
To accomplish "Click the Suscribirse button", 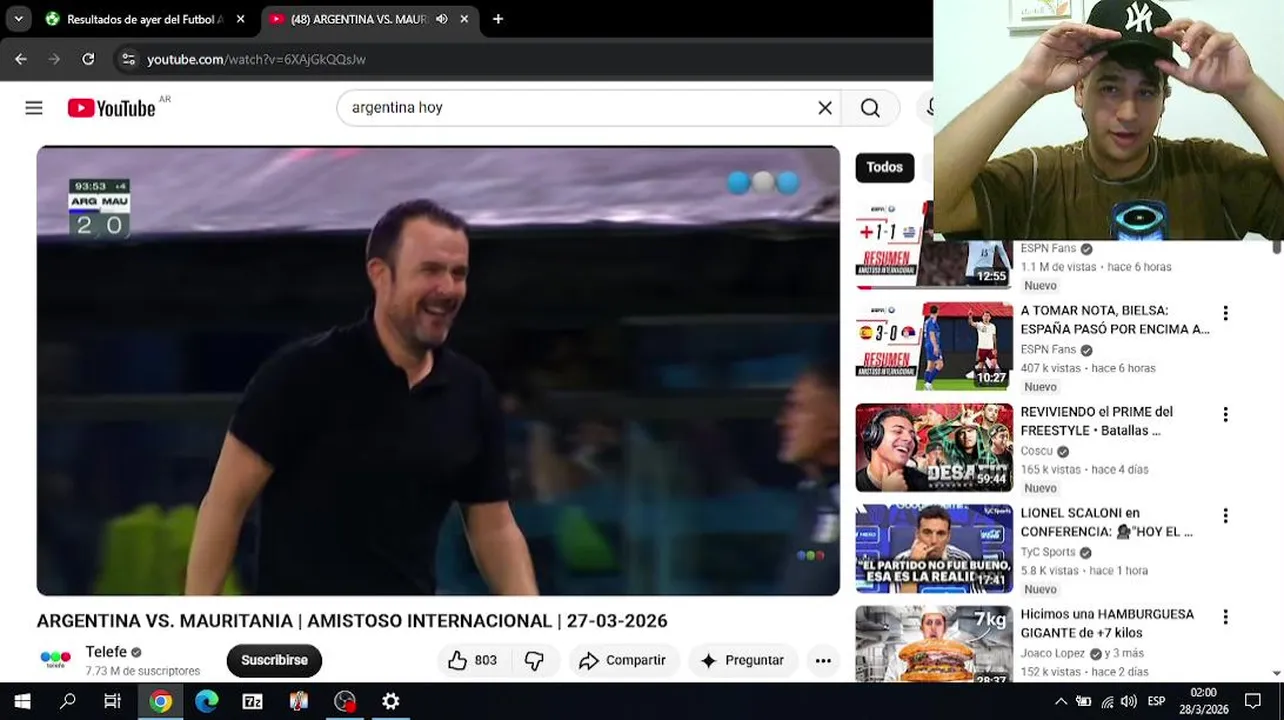I will click(x=274, y=660).
